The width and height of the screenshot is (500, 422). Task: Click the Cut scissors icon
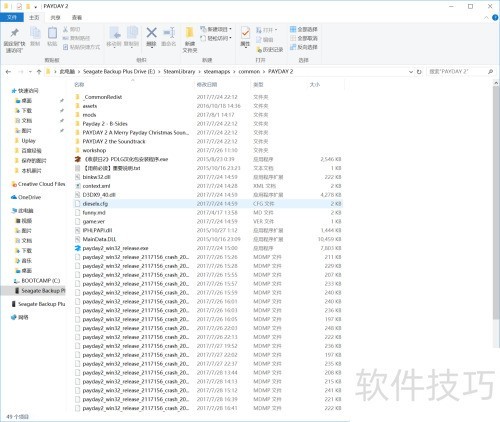(66, 29)
